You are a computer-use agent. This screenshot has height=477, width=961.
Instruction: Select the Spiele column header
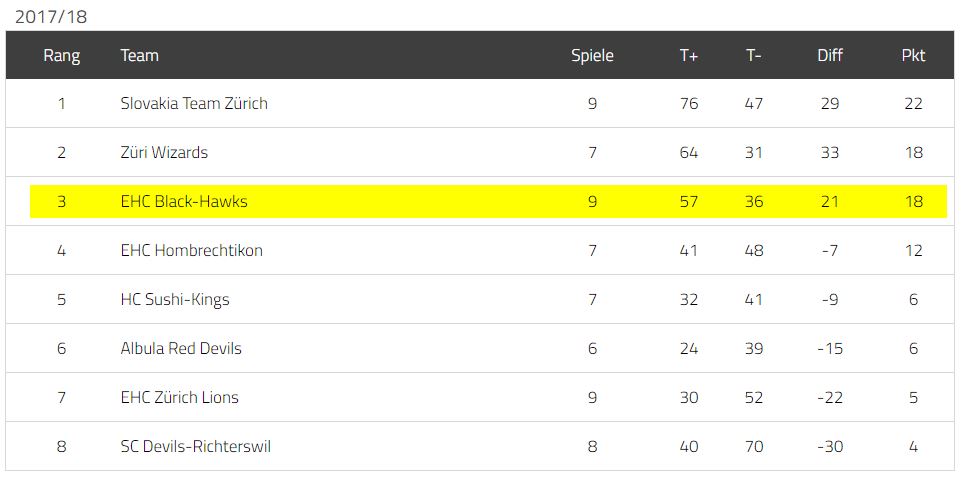592,55
